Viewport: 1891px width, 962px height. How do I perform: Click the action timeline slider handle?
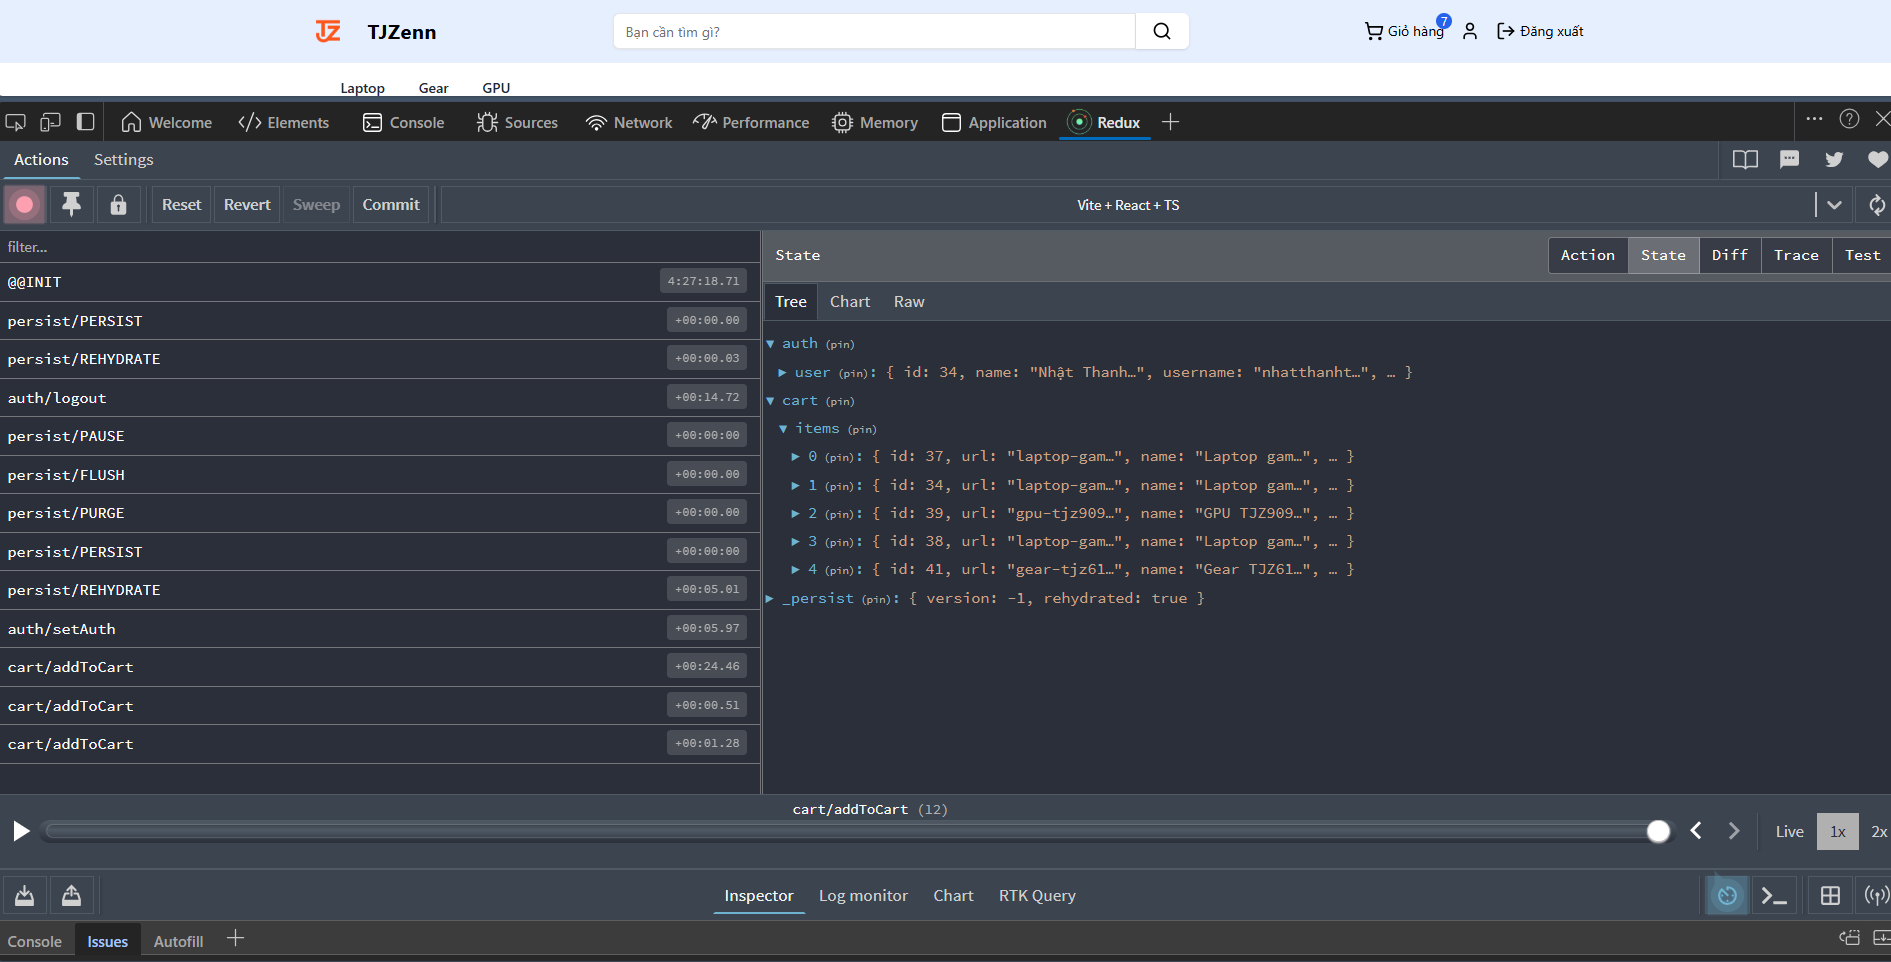pyautogui.click(x=1658, y=831)
